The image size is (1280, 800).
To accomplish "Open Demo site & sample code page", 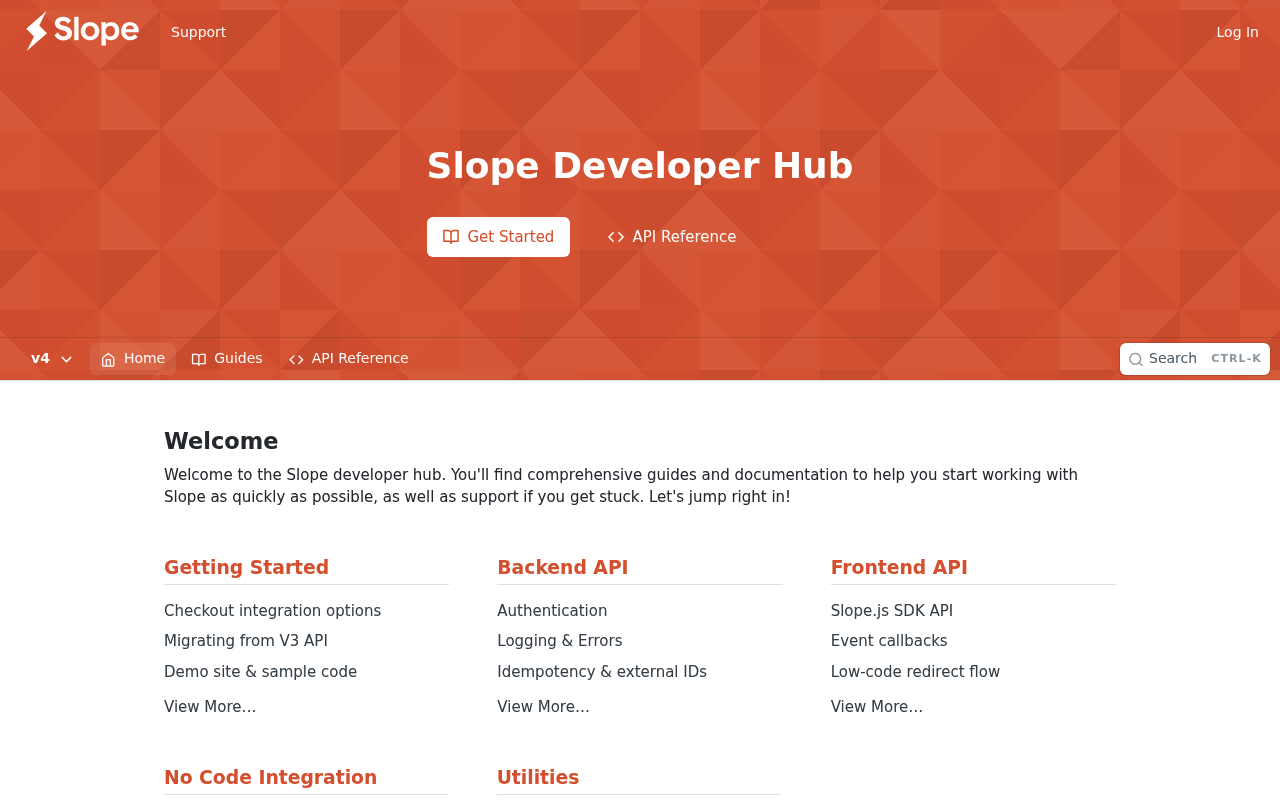I will pyautogui.click(x=260, y=672).
